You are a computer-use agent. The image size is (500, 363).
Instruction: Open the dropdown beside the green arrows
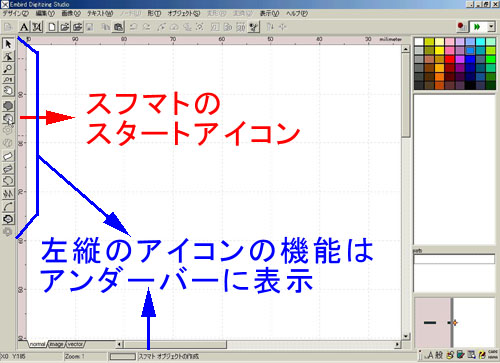(491, 27)
